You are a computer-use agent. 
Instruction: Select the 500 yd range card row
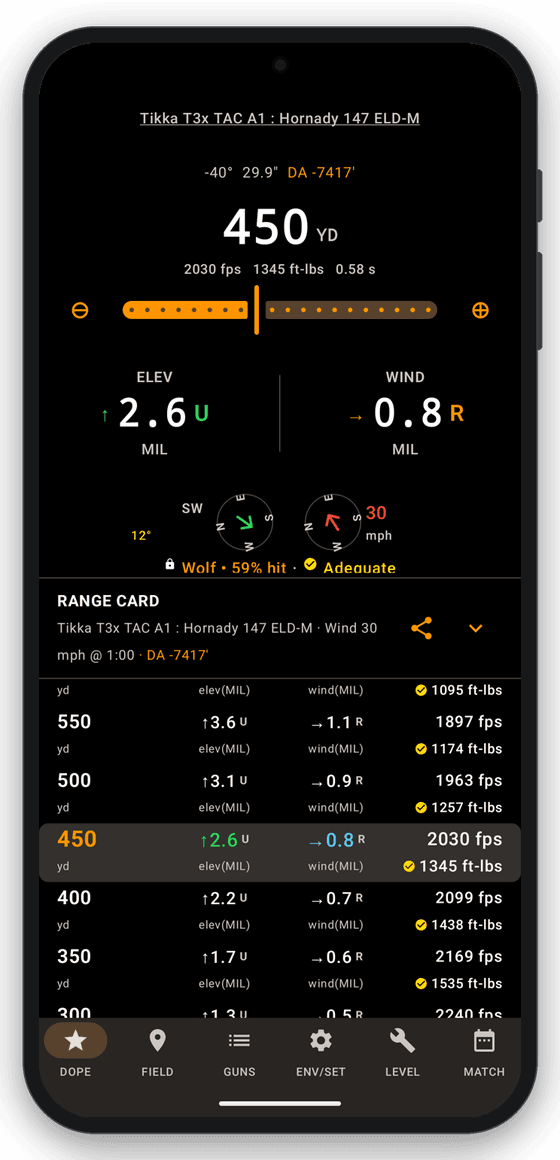click(x=280, y=794)
